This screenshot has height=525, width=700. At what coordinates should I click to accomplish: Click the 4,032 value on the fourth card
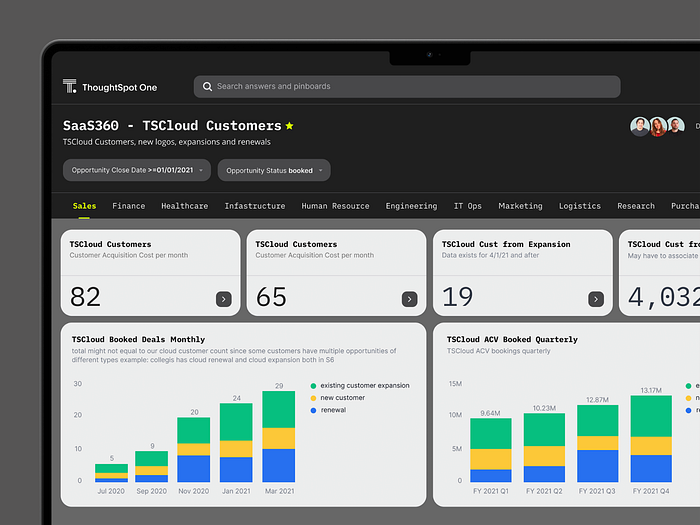(664, 297)
